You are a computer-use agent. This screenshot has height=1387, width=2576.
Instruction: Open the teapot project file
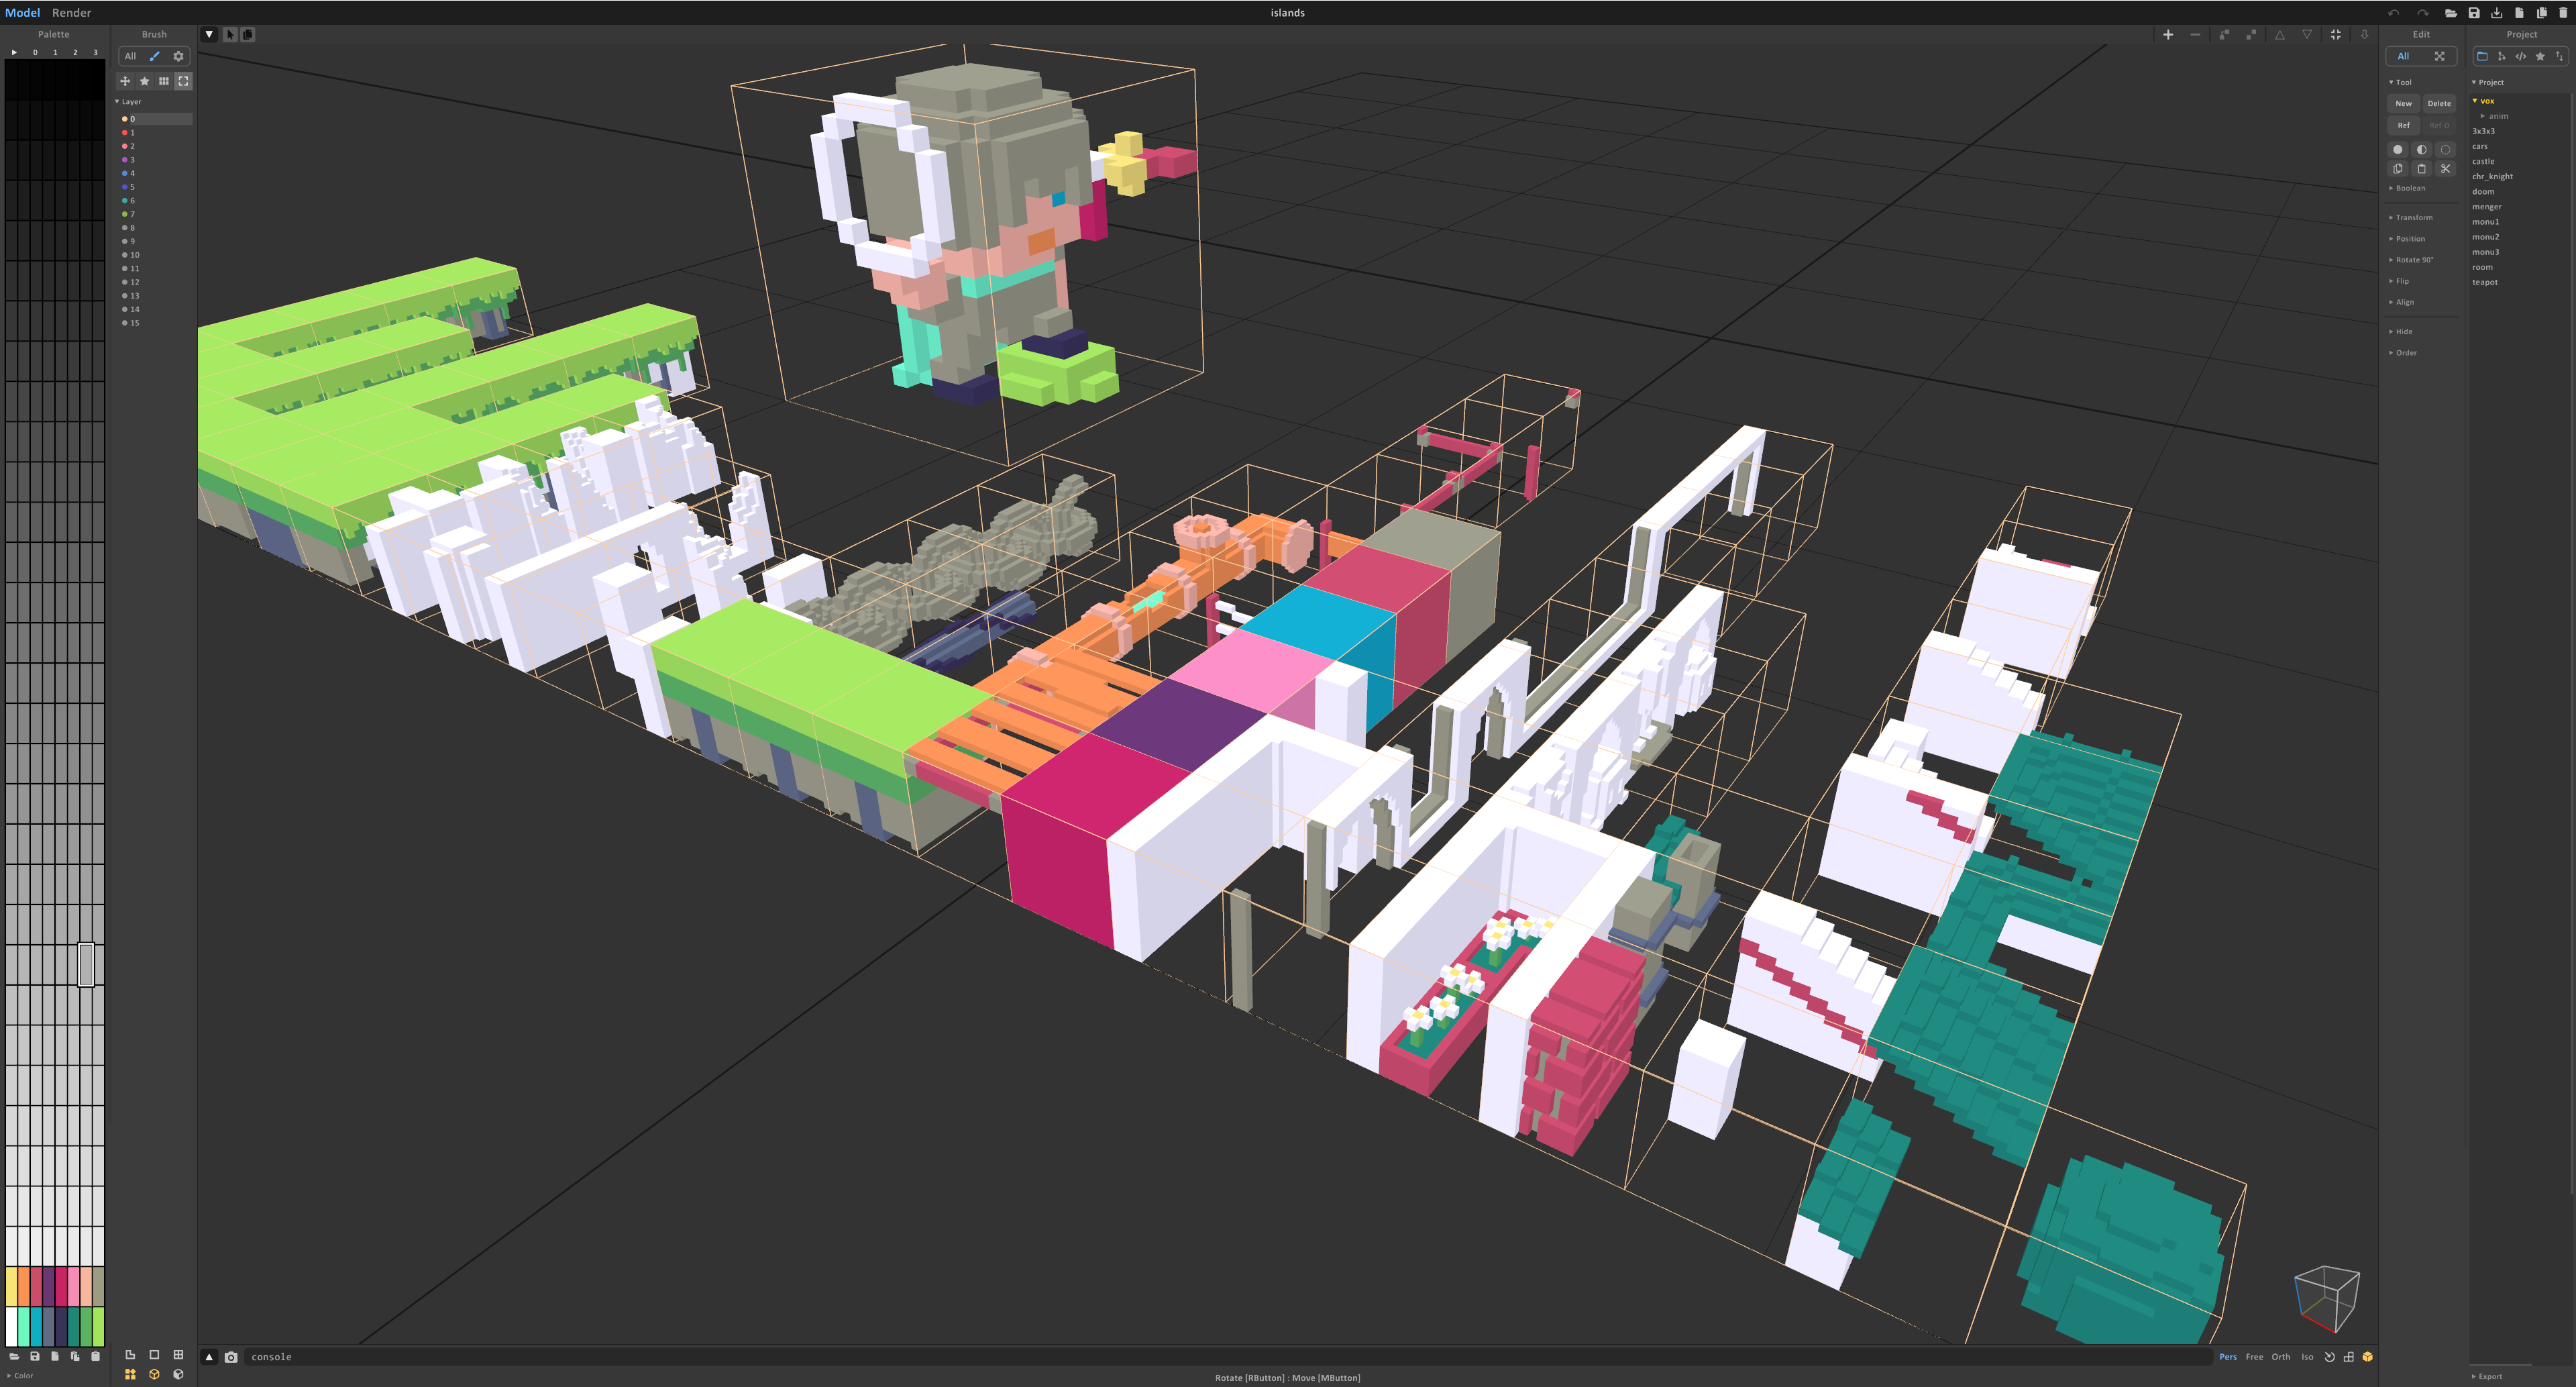(x=2485, y=282)
